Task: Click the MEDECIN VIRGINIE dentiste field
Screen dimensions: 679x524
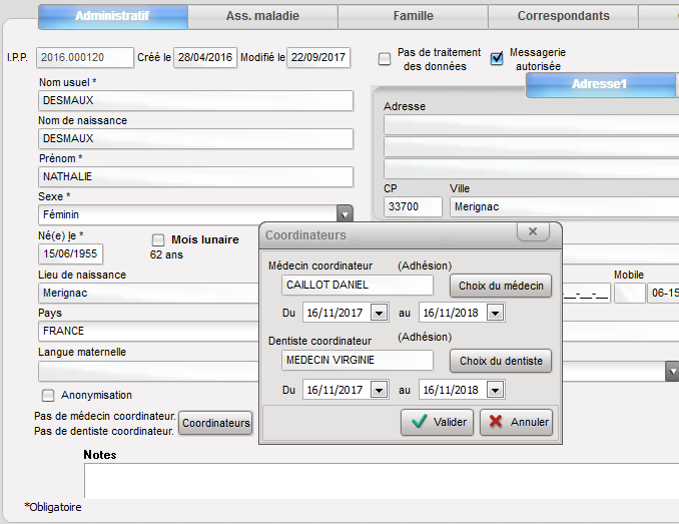Action: tap(357, 360)
